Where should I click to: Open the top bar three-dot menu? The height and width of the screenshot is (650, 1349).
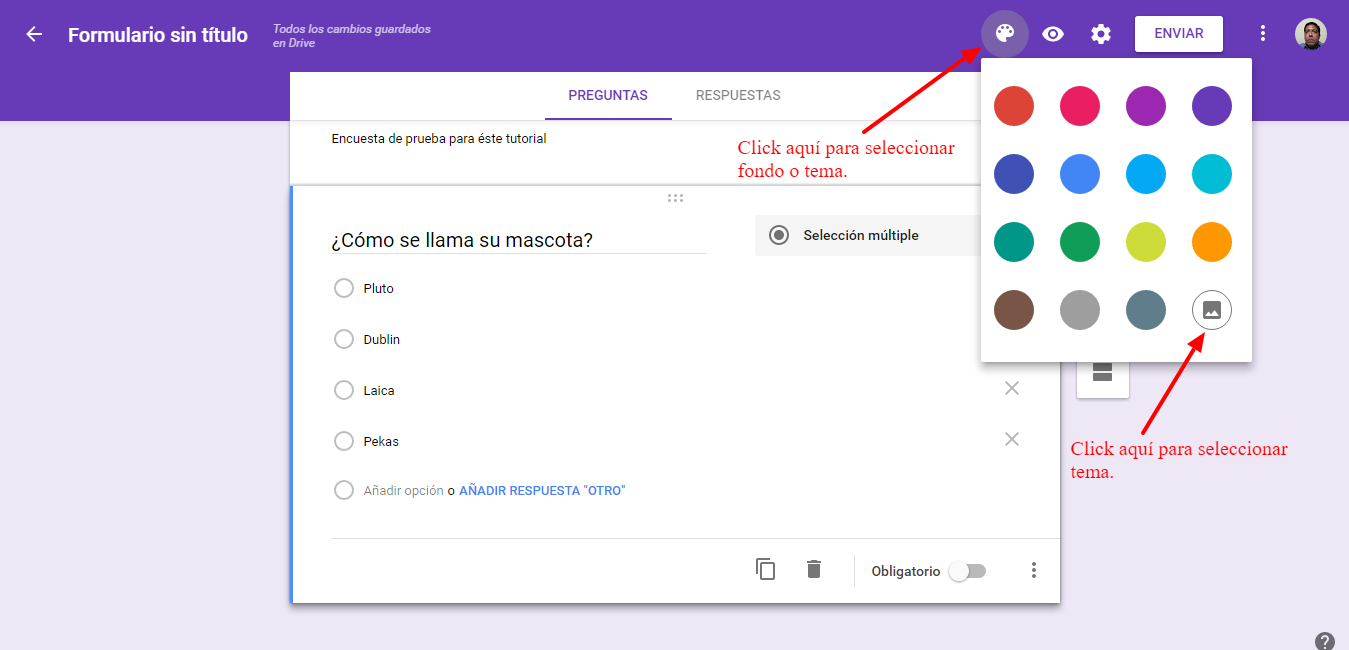1263,34
